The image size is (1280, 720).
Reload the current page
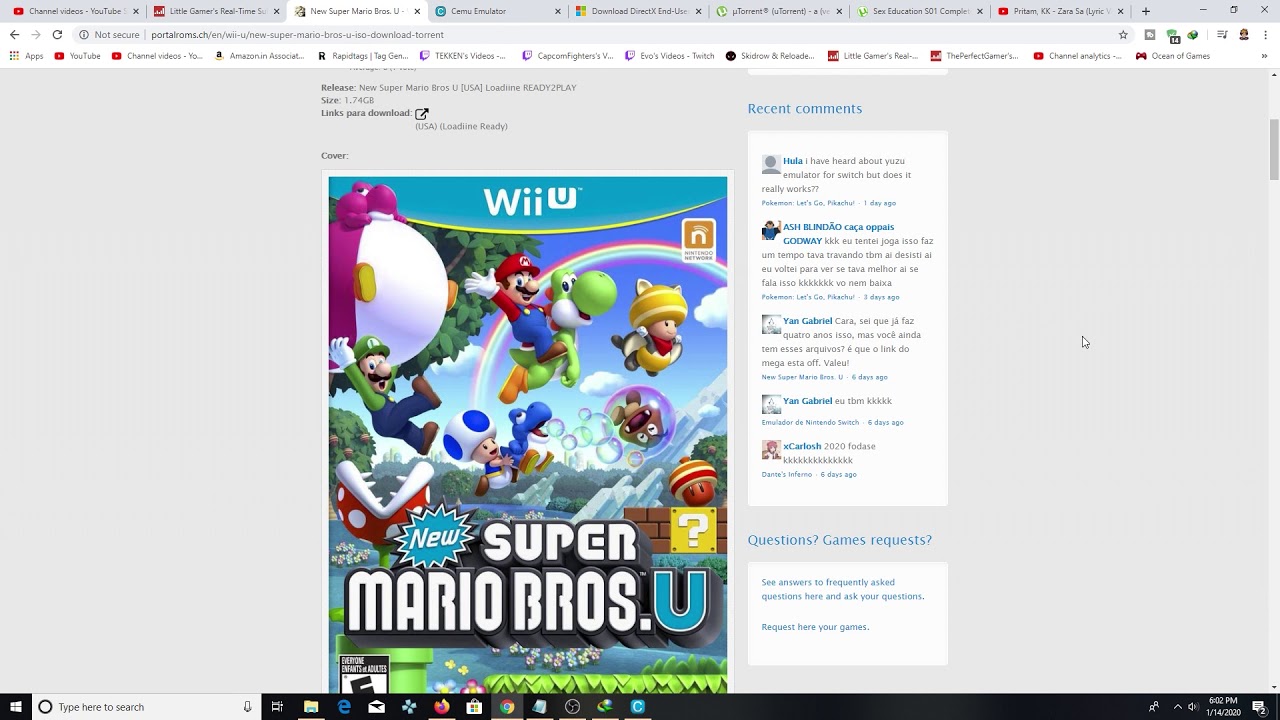[x=57, y=34]
